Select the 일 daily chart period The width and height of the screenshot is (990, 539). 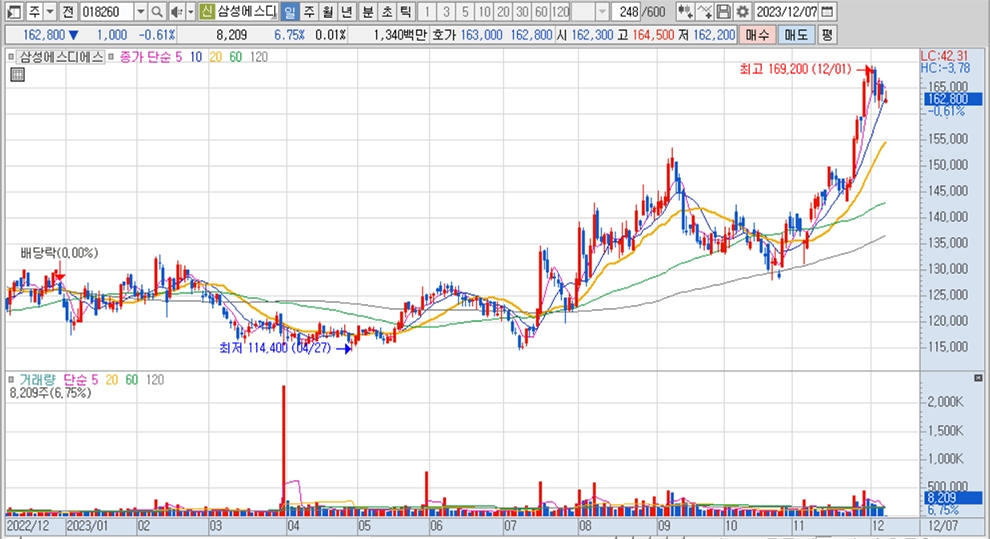pos(289,11)
